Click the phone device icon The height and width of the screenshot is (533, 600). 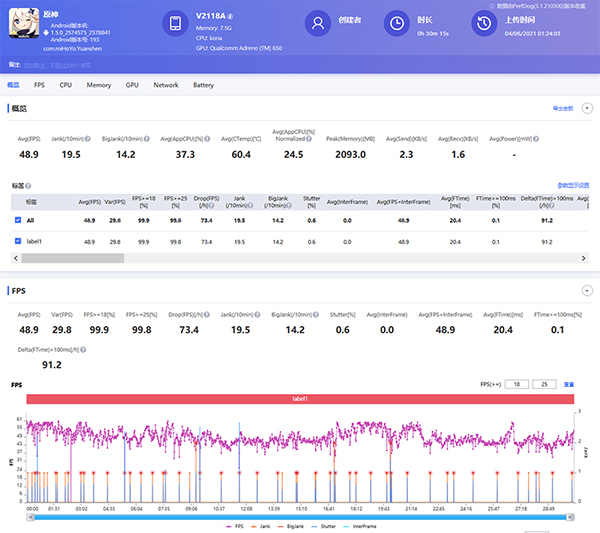pyautogui.click(x=175, y=24)
